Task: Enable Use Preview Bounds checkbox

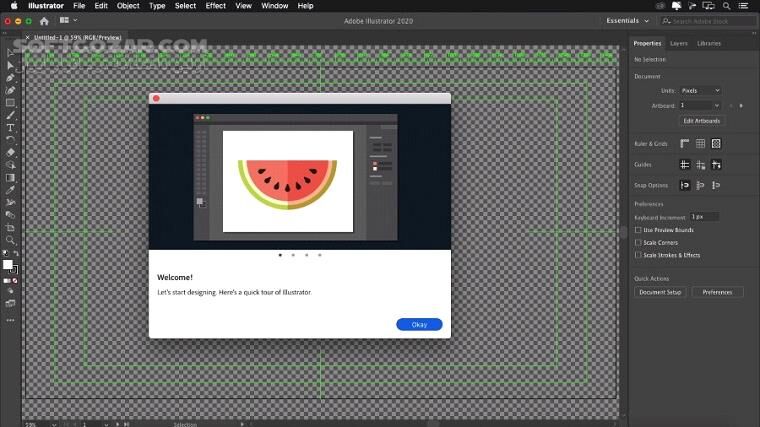Action: [x=638, y=230]
